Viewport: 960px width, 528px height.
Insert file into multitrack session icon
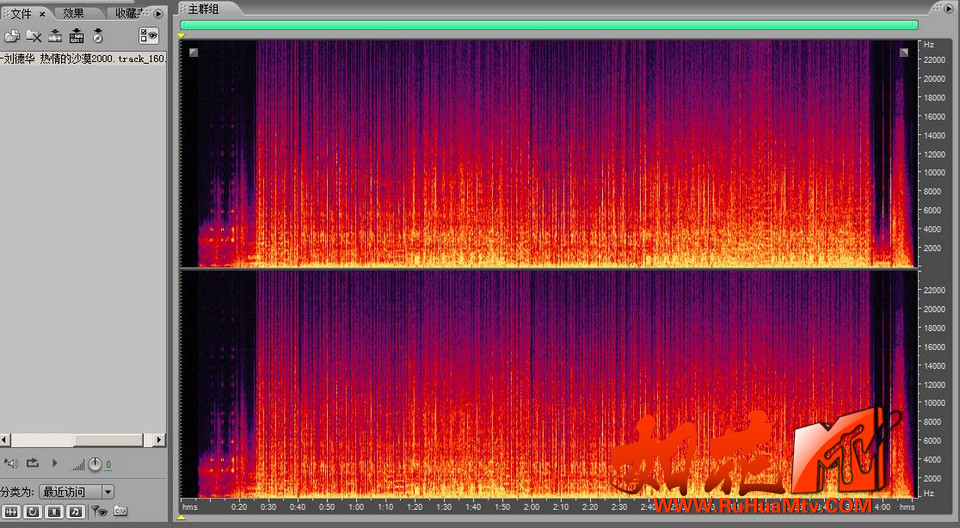(55, 36)
